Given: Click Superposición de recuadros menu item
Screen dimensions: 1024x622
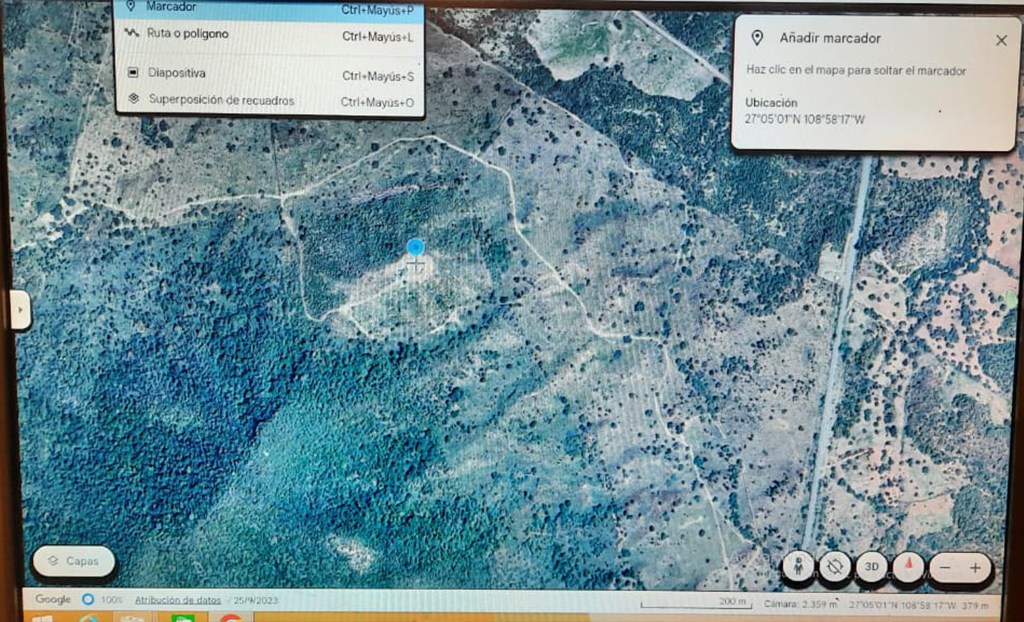Looking at the screenshot, I should [221, 101].
